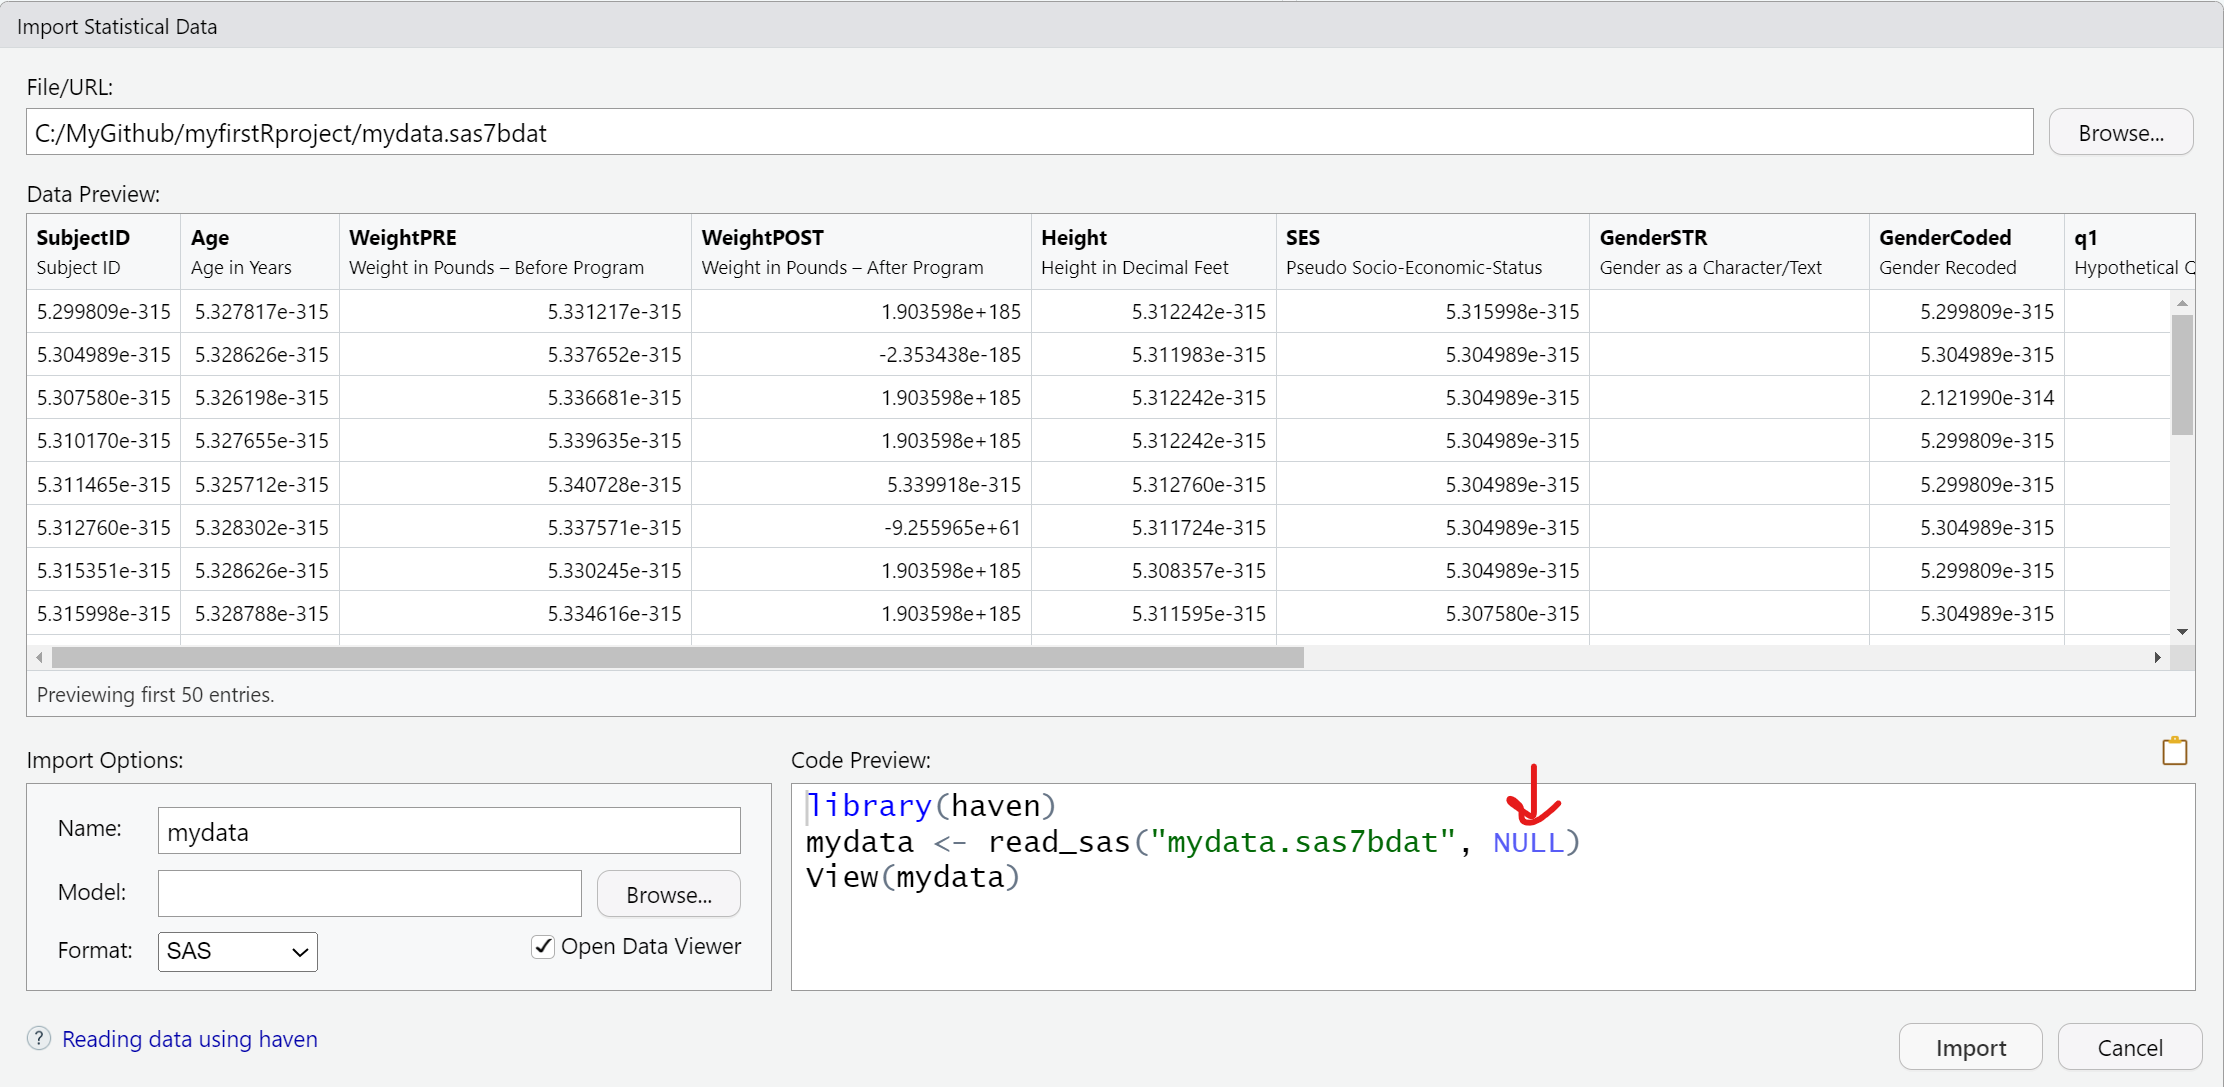This screenshot has height=1087, width=2224.
Task: Click the NULL argument in code preview
Action: click(1528, 842)
